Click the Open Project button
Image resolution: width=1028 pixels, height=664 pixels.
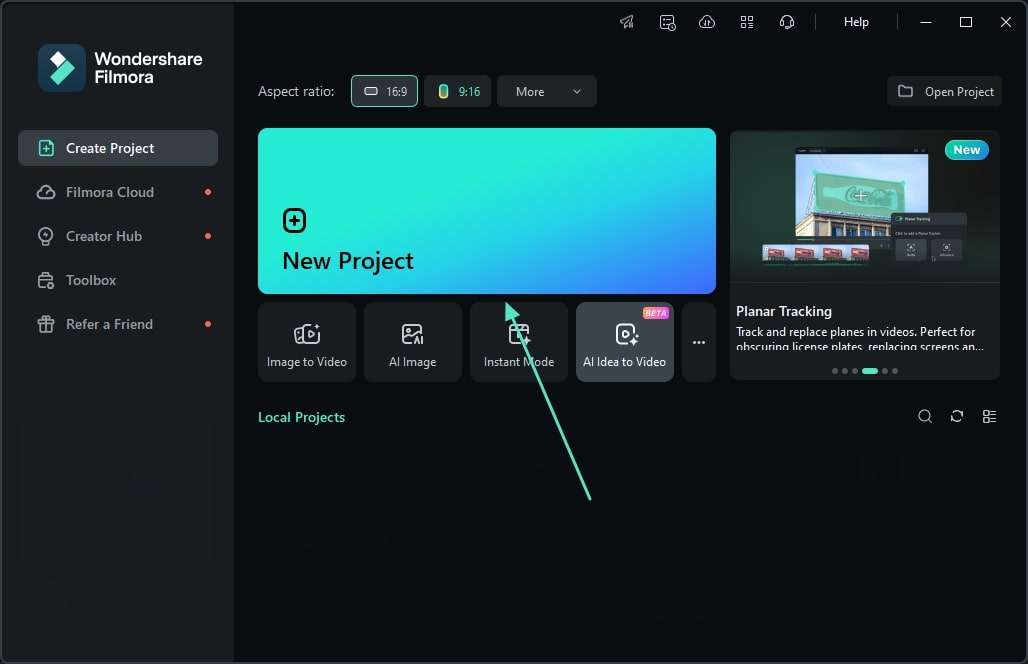click(x=945, y=91)
